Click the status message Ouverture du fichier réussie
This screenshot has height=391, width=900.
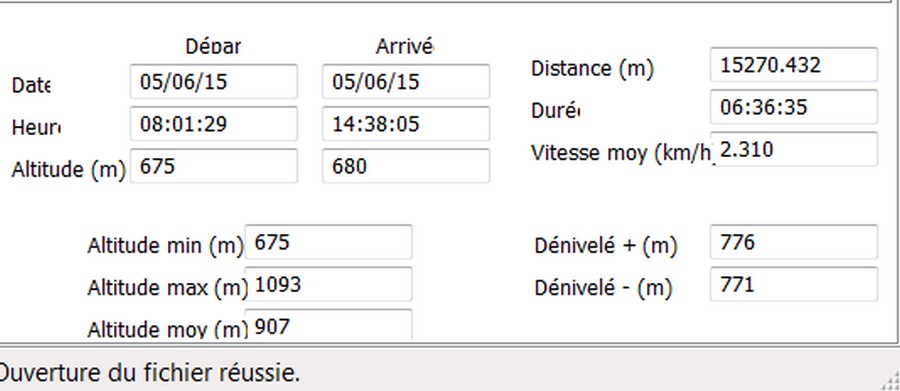point(148,374)
